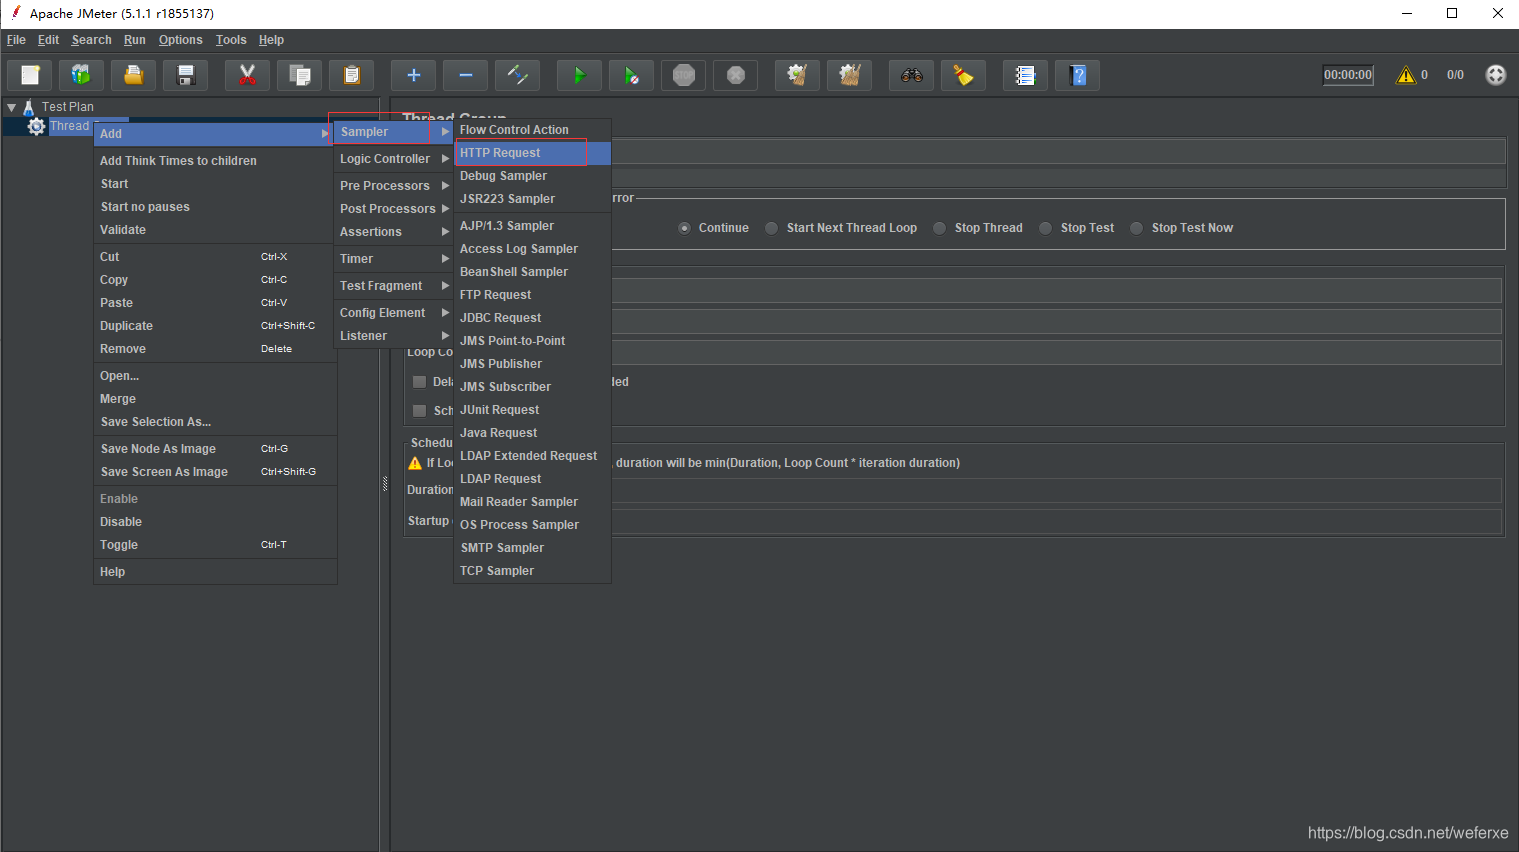Toggle the Scheduler checkbox
The width and height of the screenshot is (1519, 852).
coord(420,411)
